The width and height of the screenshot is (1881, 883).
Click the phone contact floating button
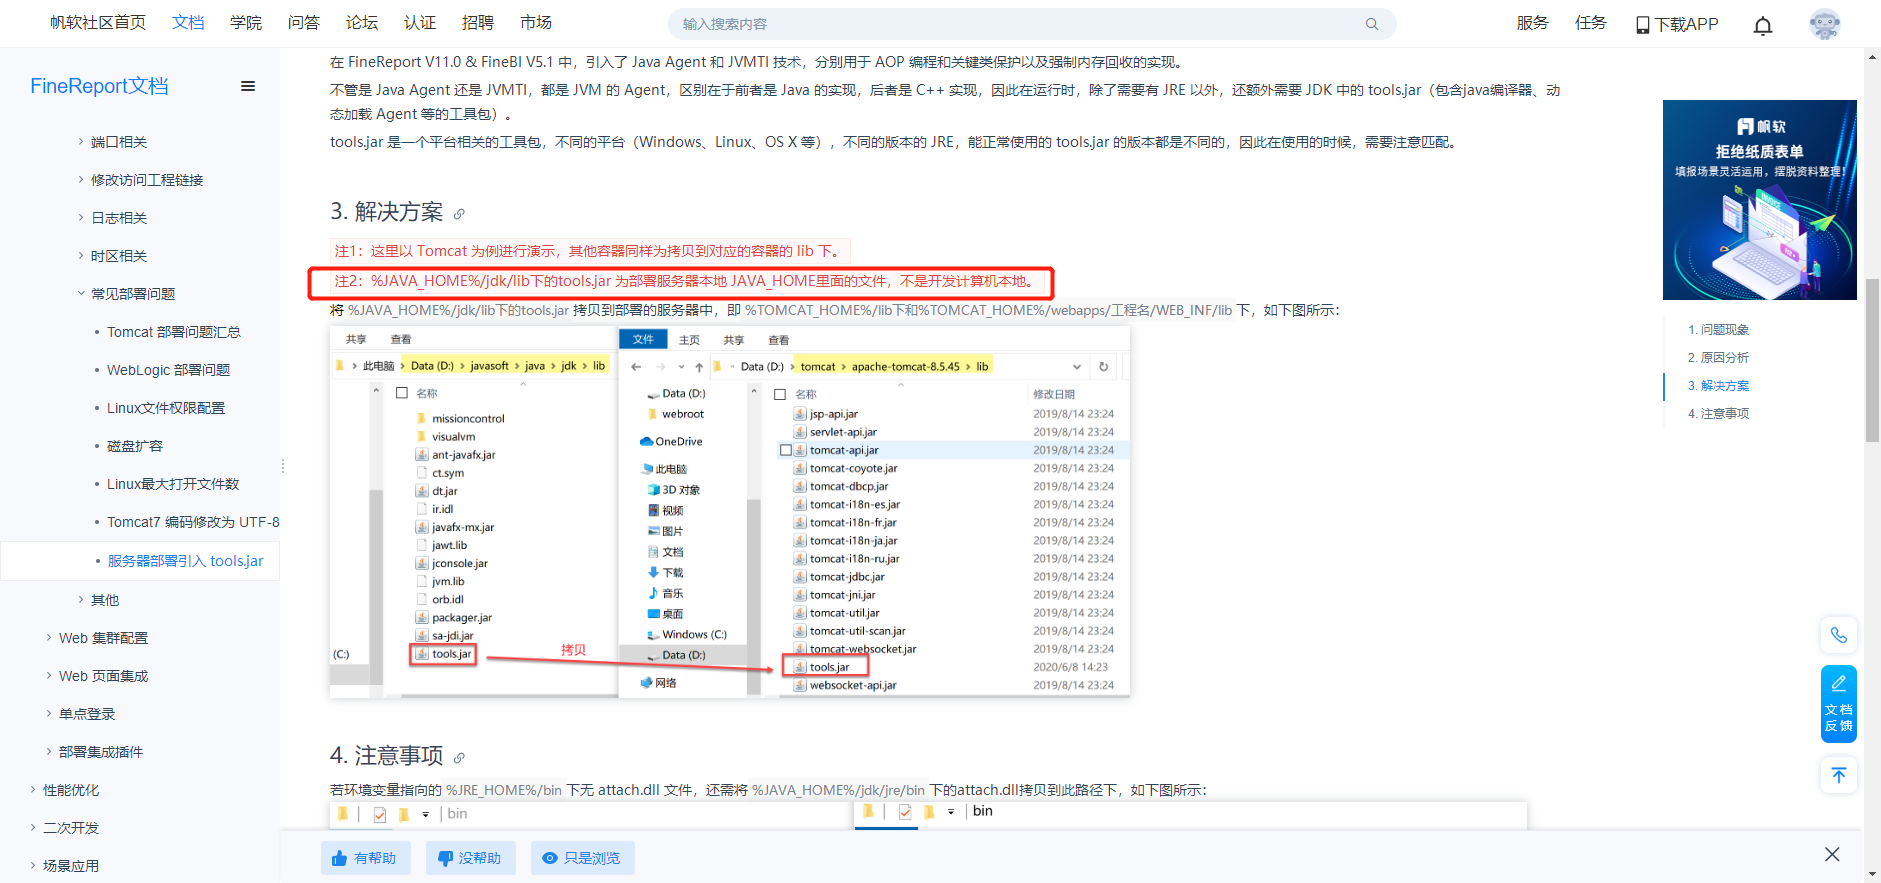[x=1839, y=635]
